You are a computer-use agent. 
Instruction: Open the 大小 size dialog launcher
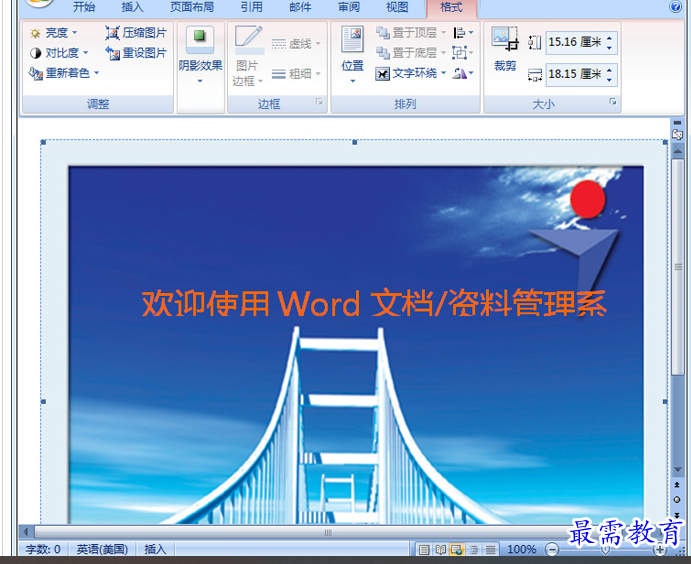tap(613, 102)
